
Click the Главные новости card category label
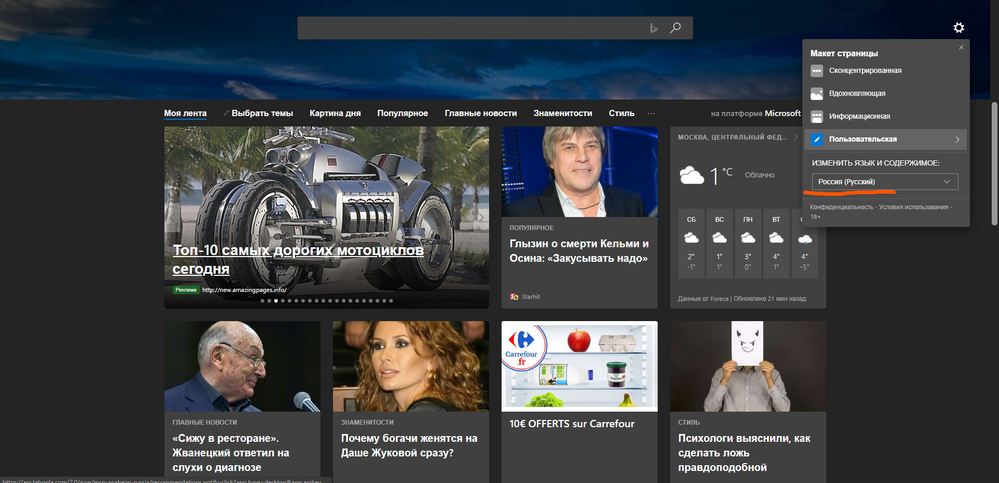pyautogui.click(x=205, y=422)
